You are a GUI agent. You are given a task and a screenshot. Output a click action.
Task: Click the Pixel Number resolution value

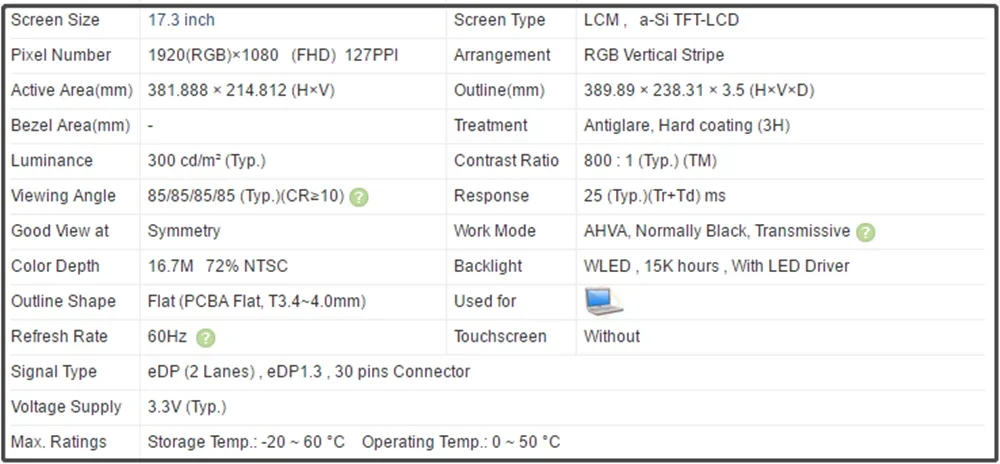[x=272, y=55]
